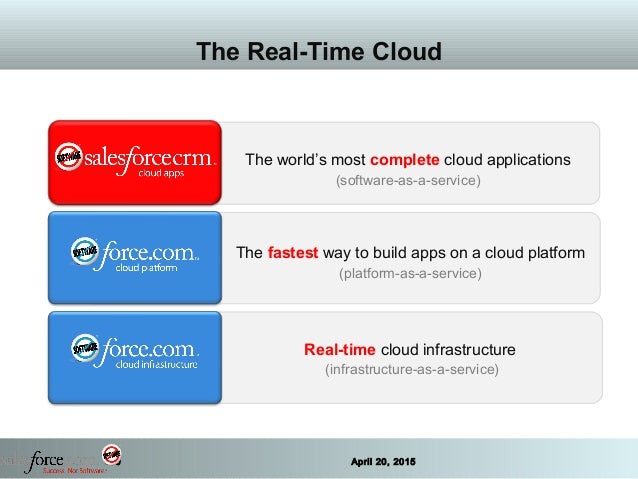Screen dimensions: 638x479
Task: Click 'cloud infrastructure' black text in third row
Action: click(448, 350)
